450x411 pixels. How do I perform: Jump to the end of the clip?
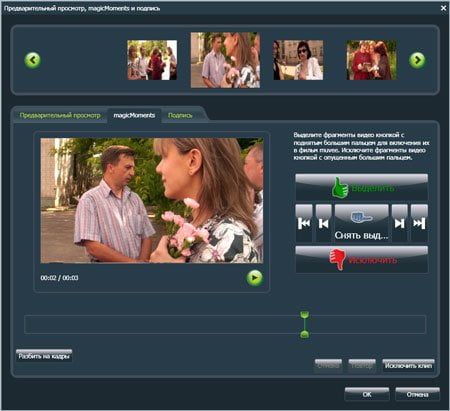(x=419, y=223)
